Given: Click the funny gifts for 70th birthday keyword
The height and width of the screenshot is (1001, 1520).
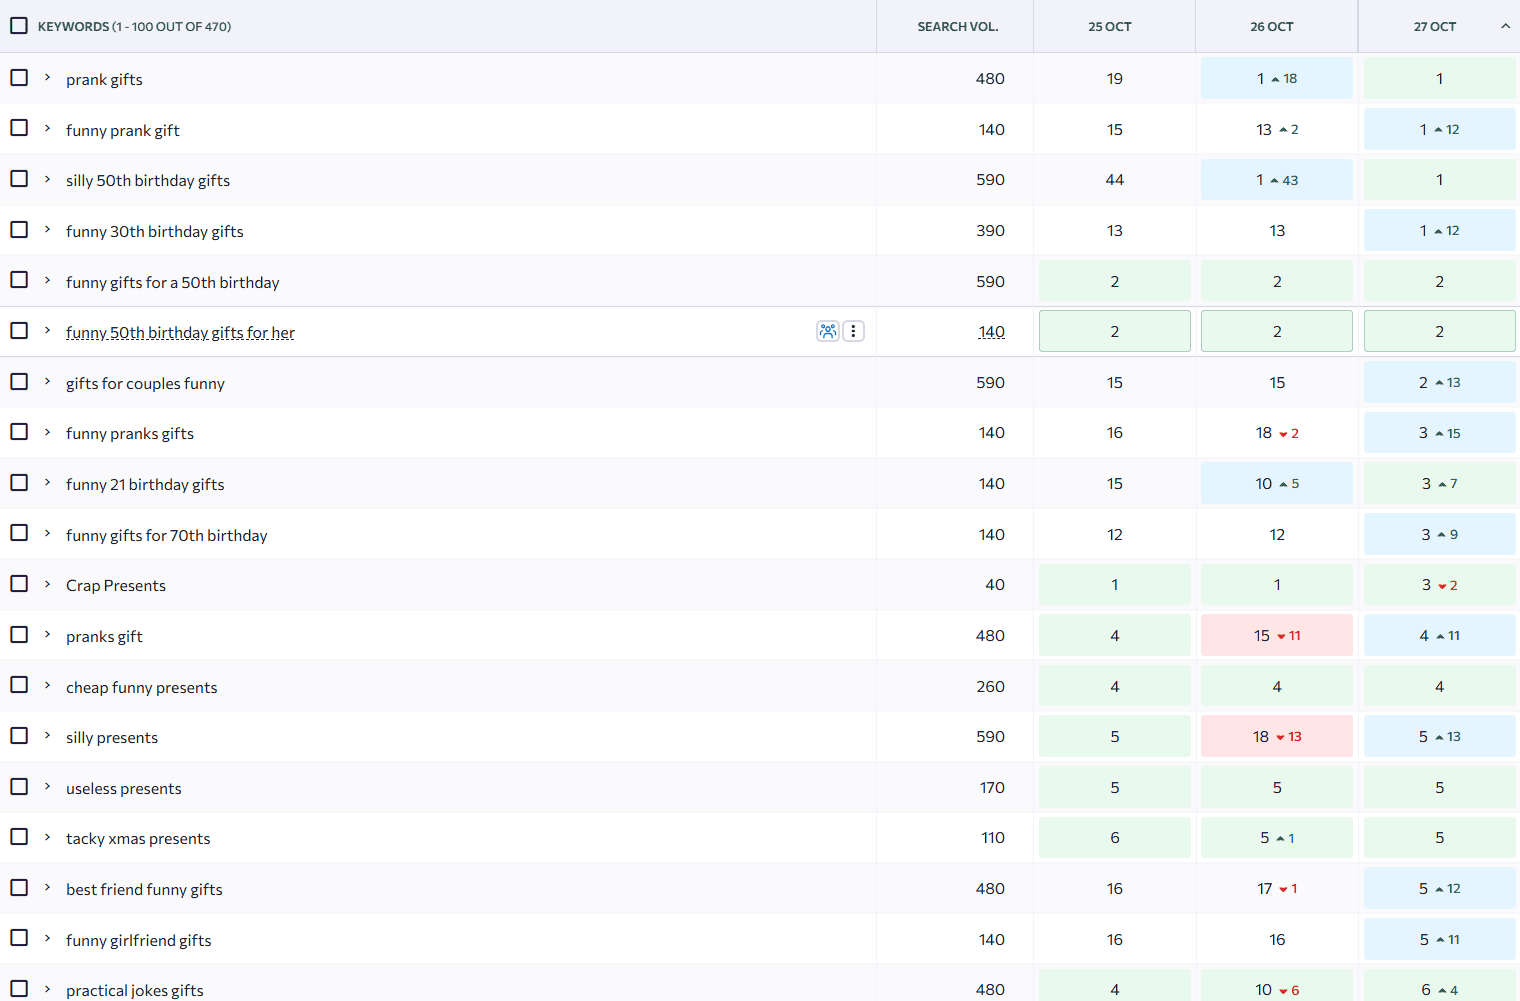Looking at the screenshot, I should pos(167,536).
